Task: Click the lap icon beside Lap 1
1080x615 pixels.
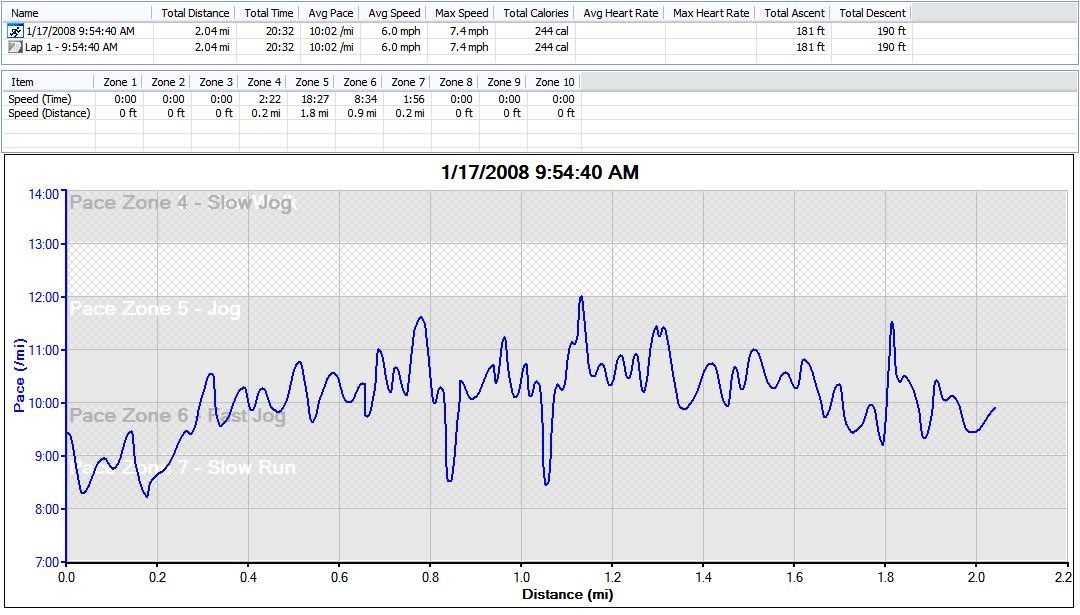Action: click(x=14, y=47)
